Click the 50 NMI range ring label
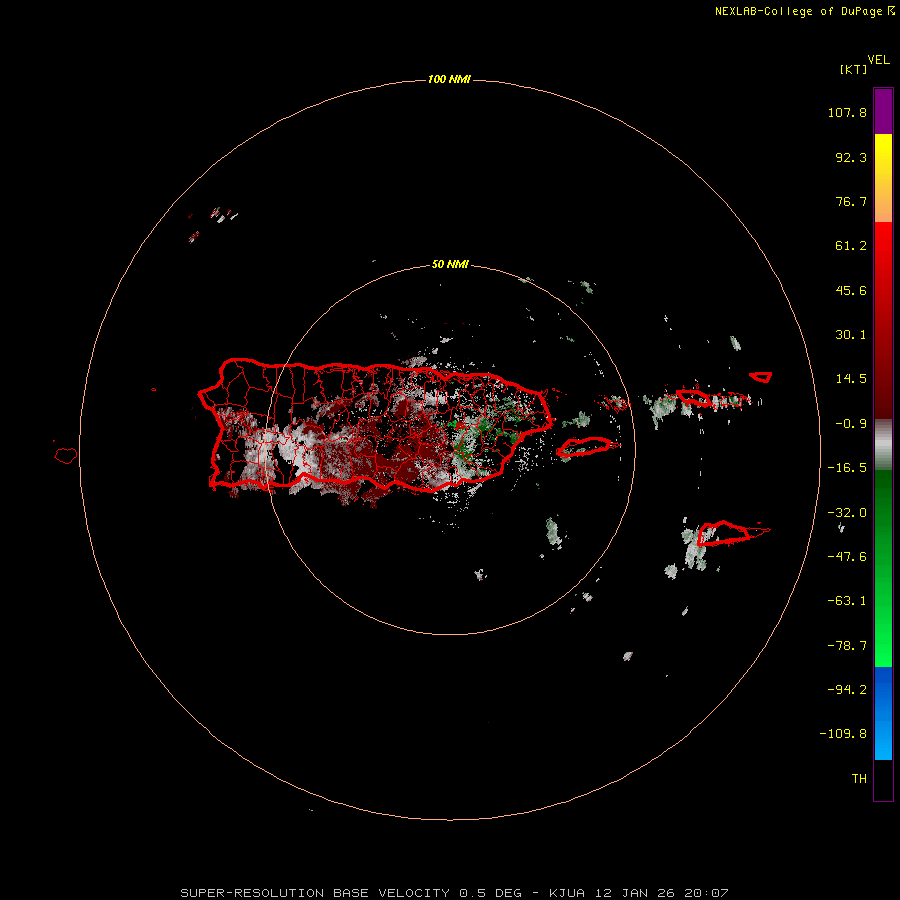This screenshot has width=900, height=900. 450,265
